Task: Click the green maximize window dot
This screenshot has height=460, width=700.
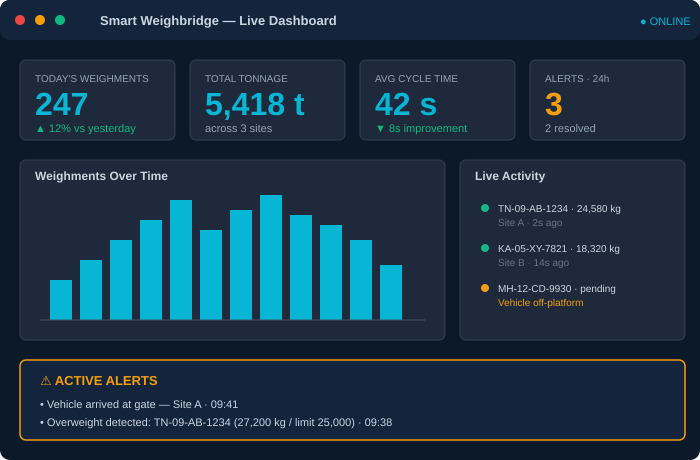Action: coord(60,20)
